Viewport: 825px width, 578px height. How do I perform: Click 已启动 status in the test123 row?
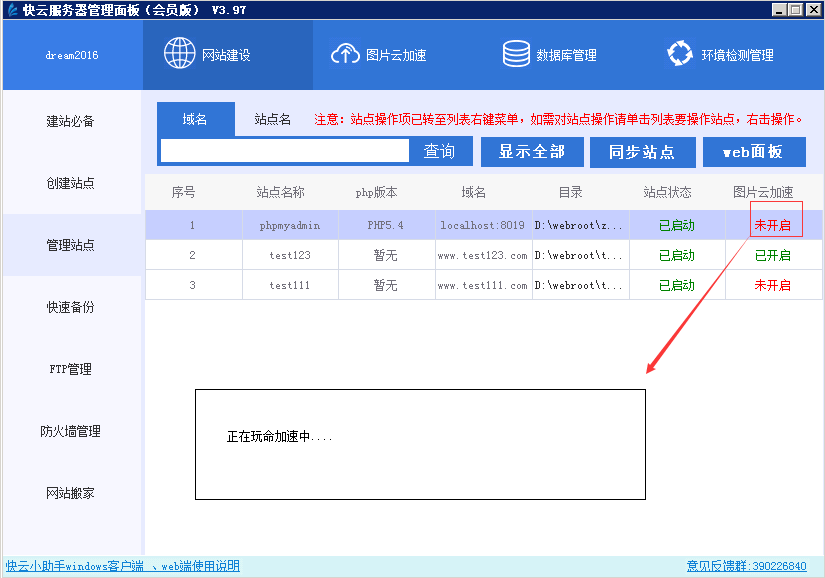click(x=677, y=256)
